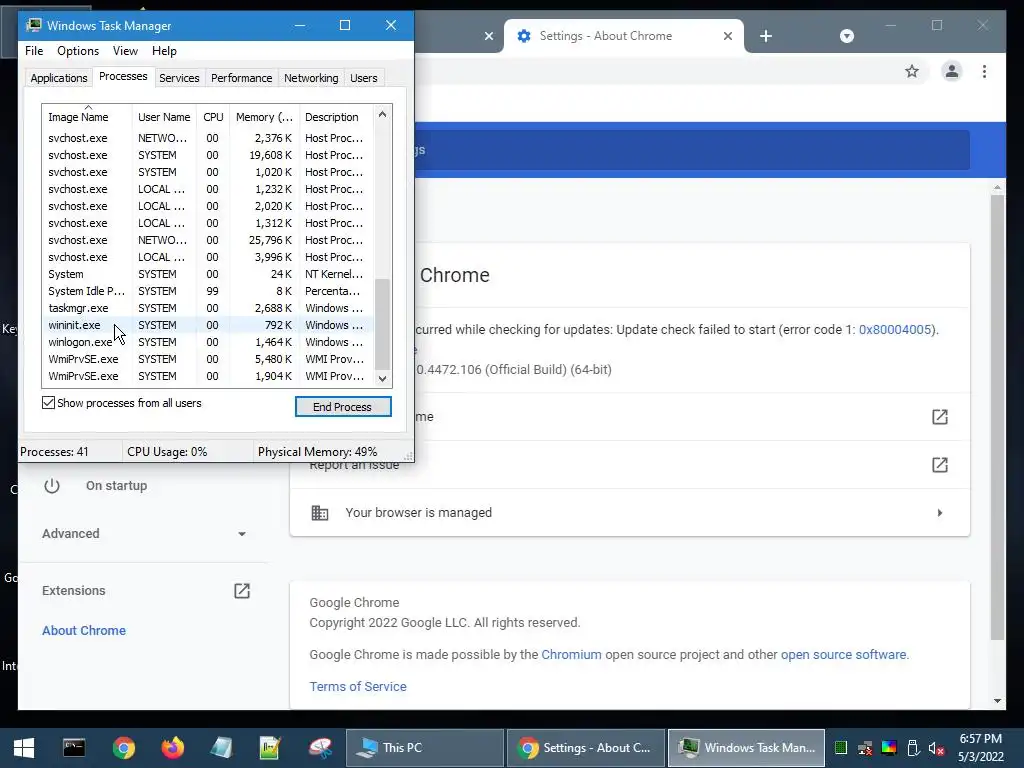Expand Your browser is managed arrow
Viewport: 1024px width, 768px height.
pos(940,513)
